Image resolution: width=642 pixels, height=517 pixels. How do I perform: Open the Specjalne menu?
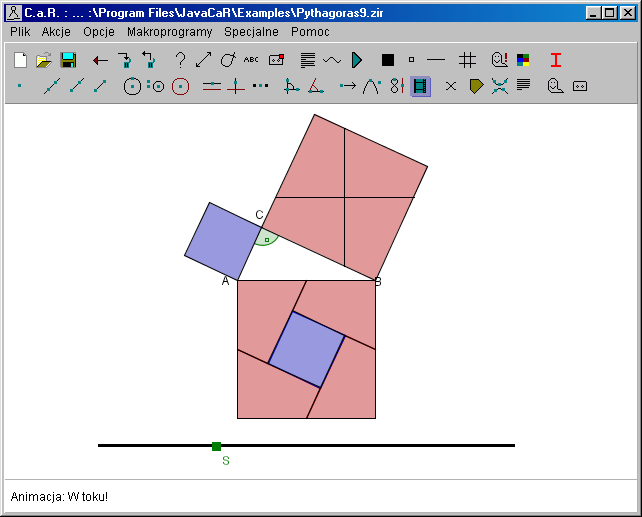click(x=251, y=32)
